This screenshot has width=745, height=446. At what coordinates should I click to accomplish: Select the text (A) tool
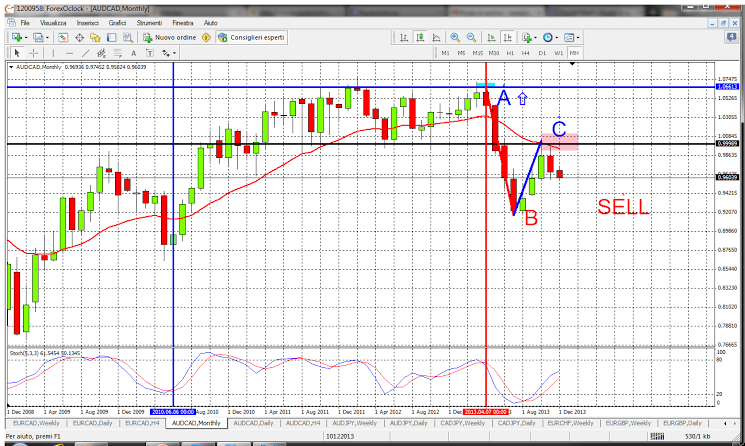[x=134, y=53]
